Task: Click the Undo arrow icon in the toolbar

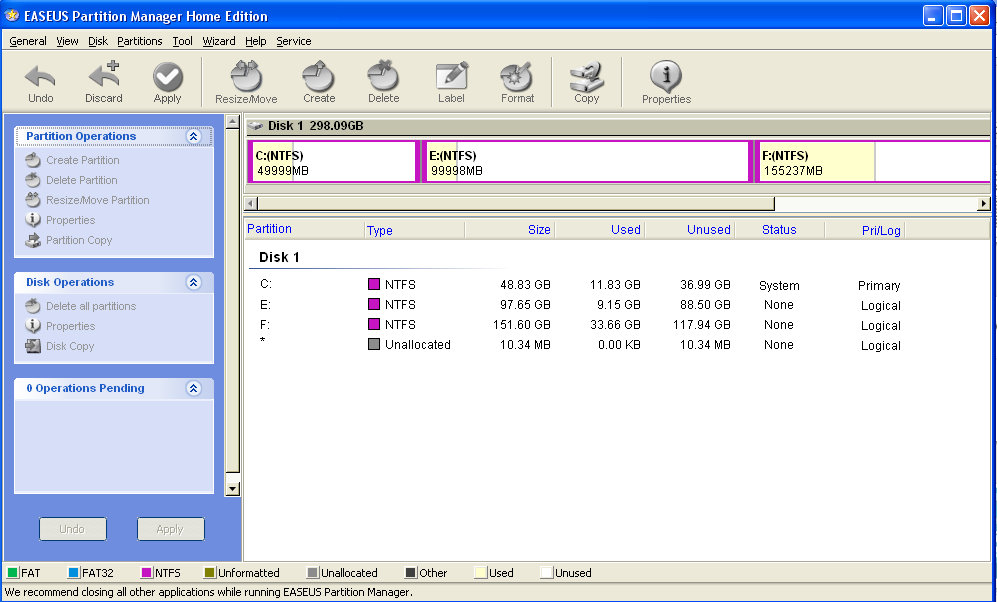Action: 40,80
